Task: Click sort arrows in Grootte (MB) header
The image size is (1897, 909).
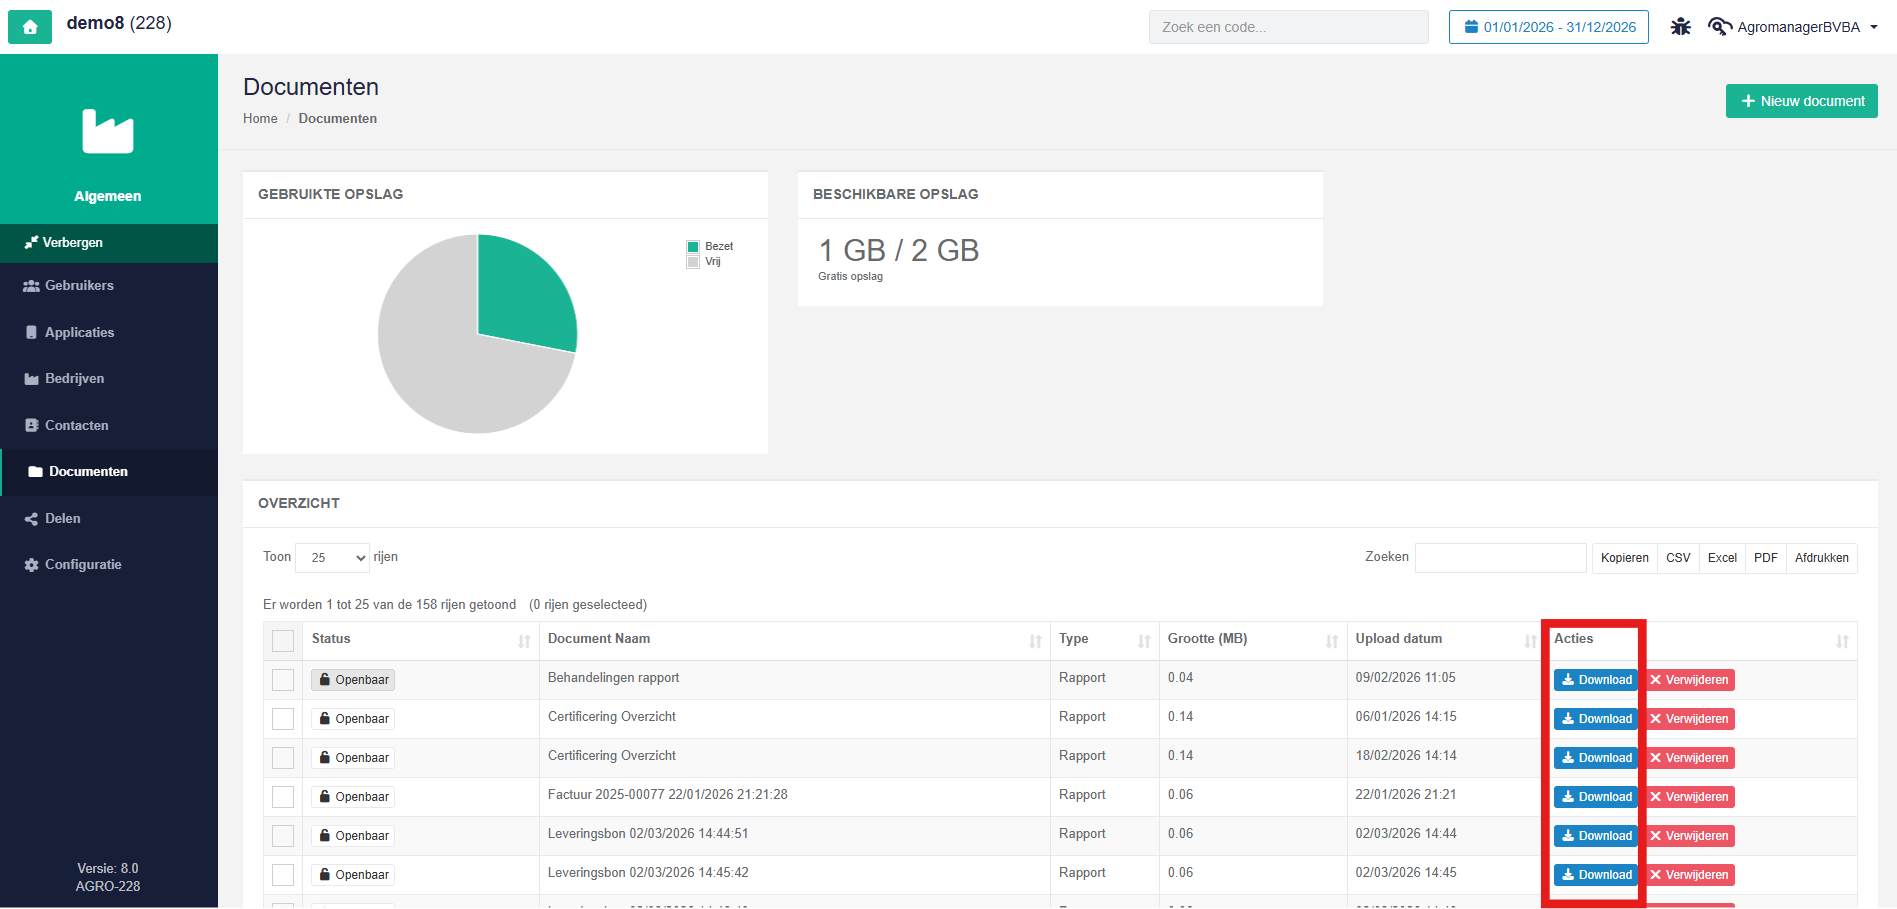Action: coord(1332,641)
